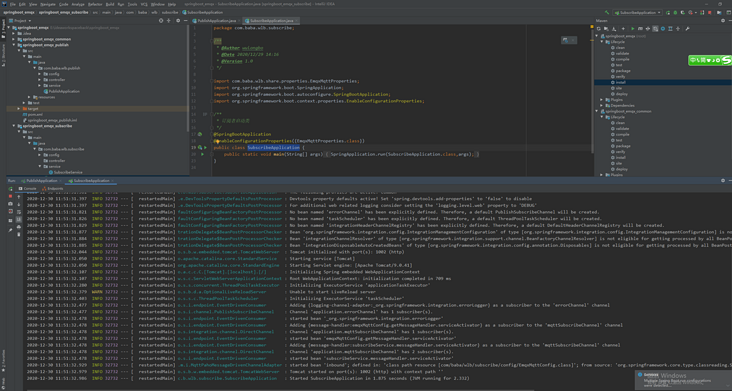The width and height of the screenshot is (732, 391).
Task: Stop the process with the red square in Run panel
Action: point(10,196)
